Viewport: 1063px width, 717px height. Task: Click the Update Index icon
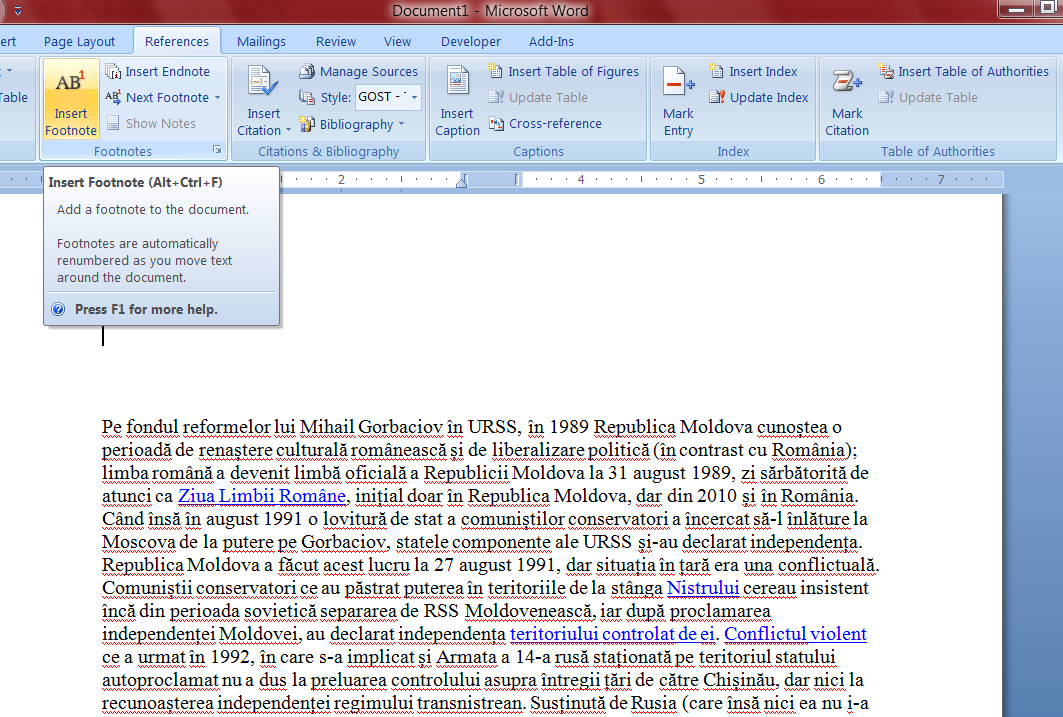point(758,97)
